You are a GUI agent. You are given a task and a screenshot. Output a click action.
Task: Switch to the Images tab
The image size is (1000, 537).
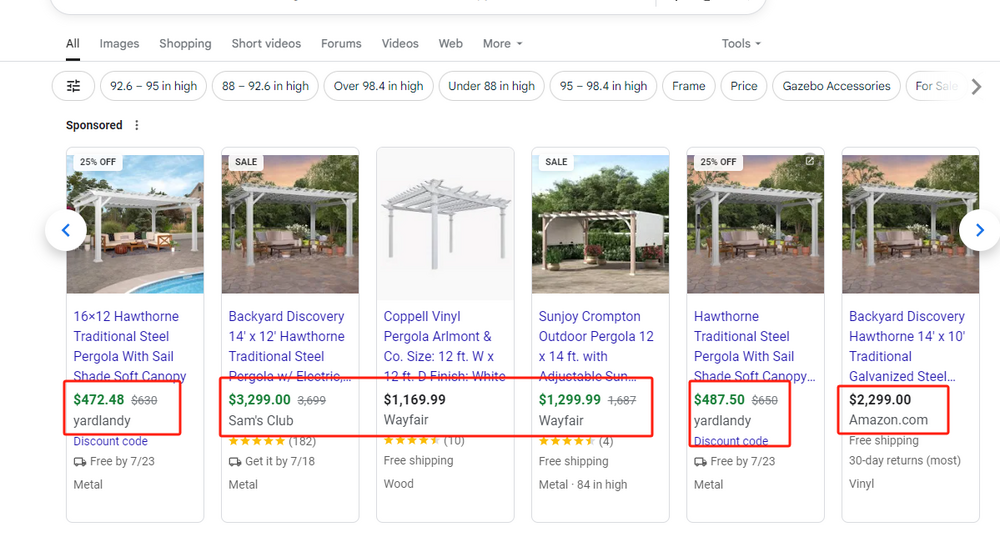(x=119, y=44)
